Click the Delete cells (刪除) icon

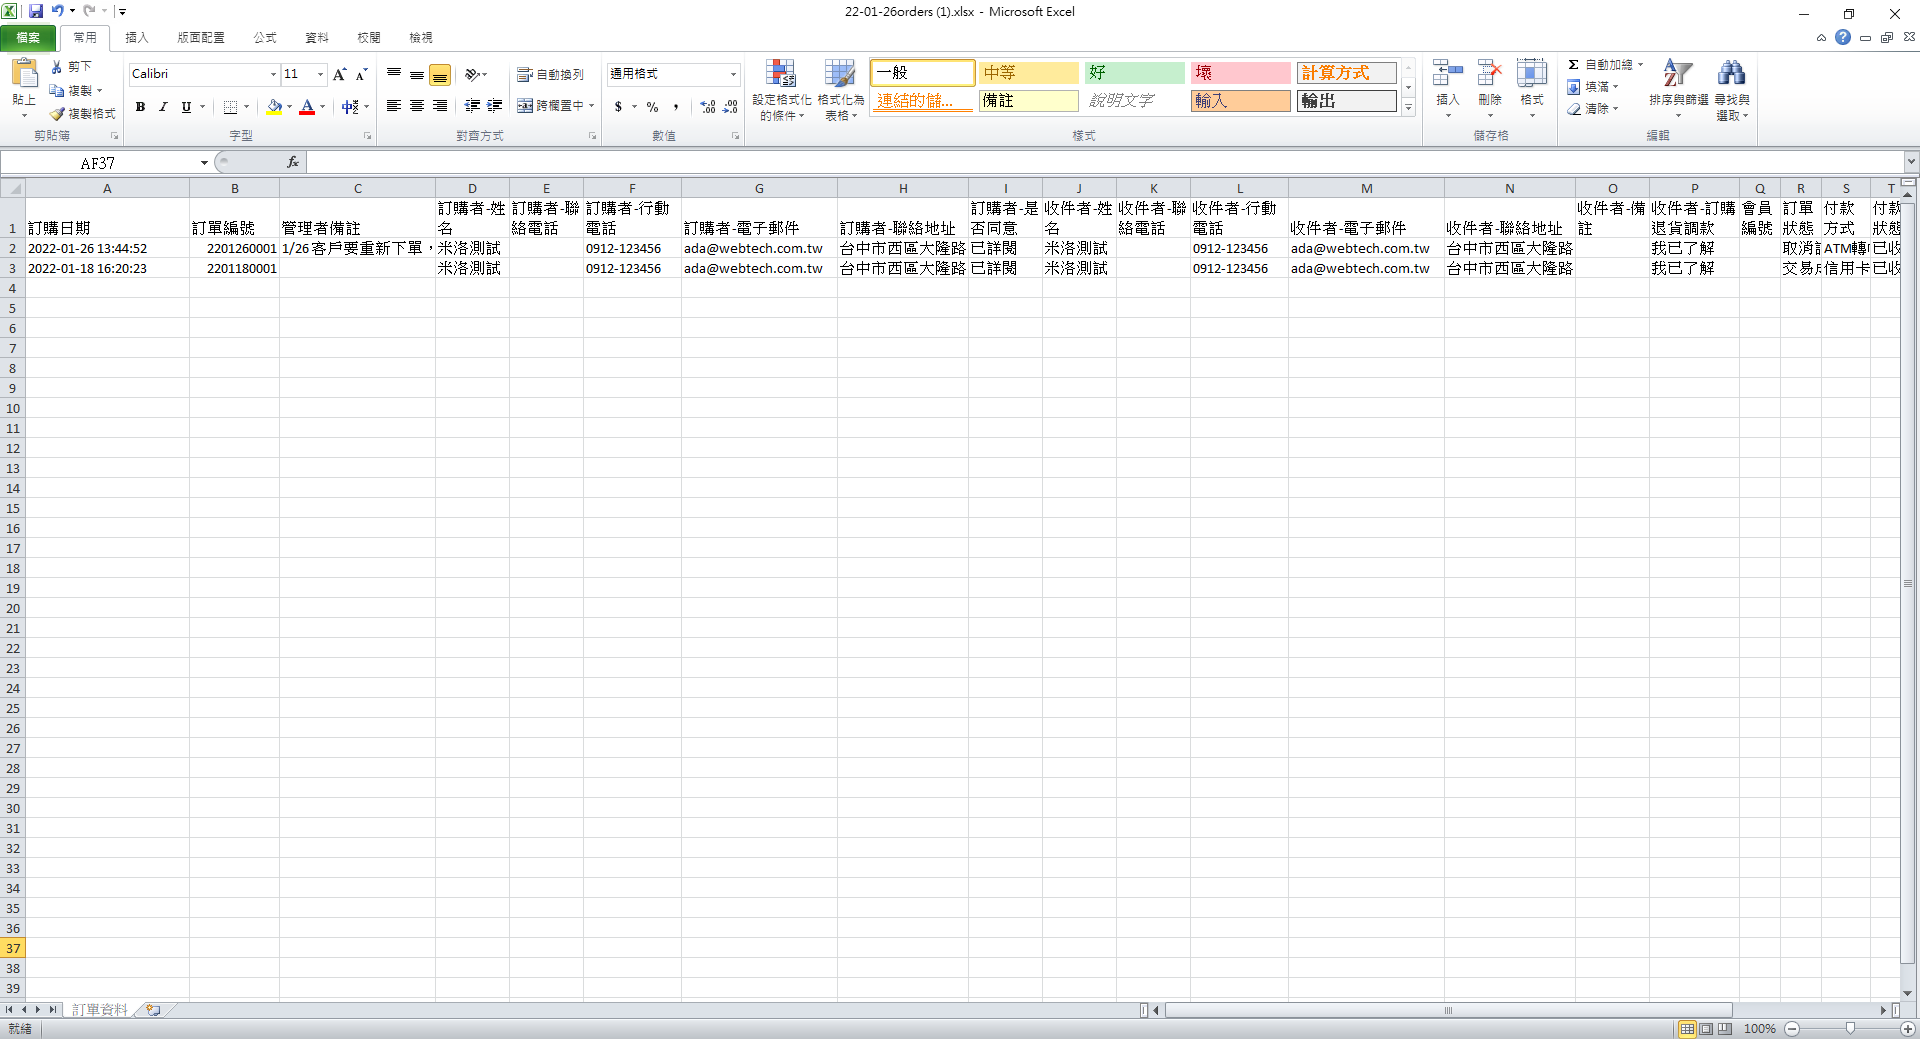1489,80
